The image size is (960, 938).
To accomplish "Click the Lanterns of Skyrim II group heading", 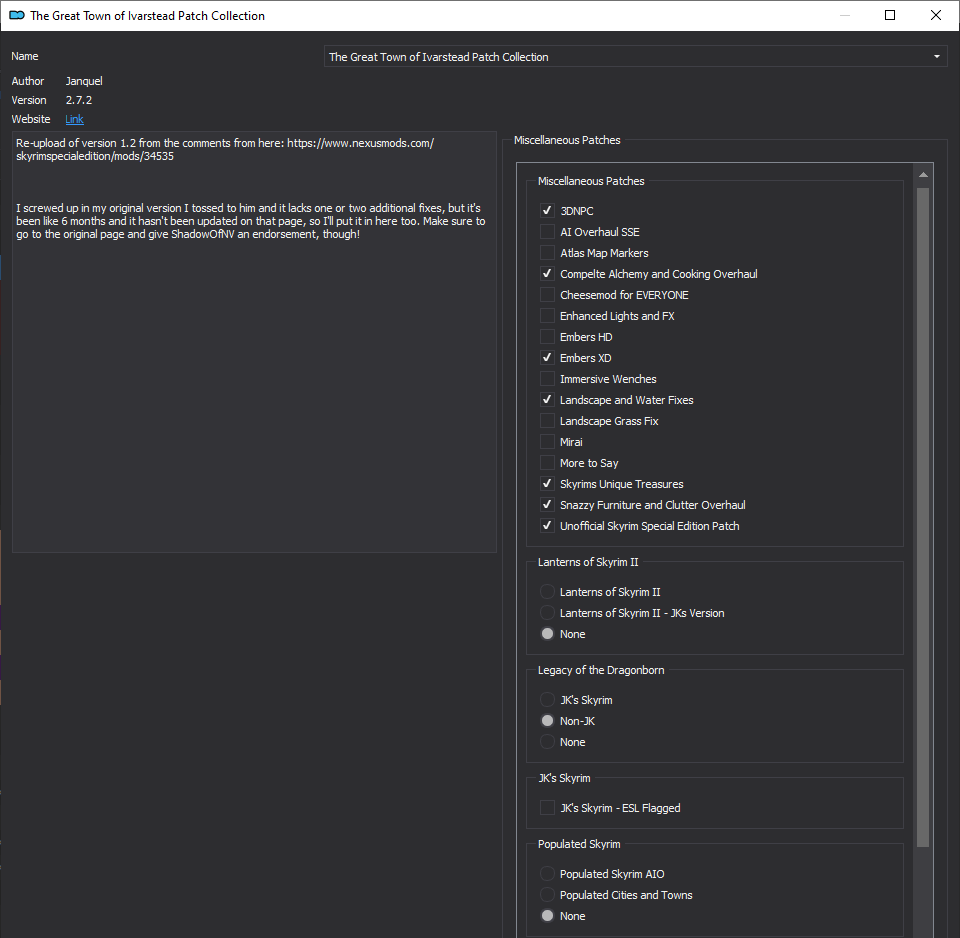I will coord(588,562).
